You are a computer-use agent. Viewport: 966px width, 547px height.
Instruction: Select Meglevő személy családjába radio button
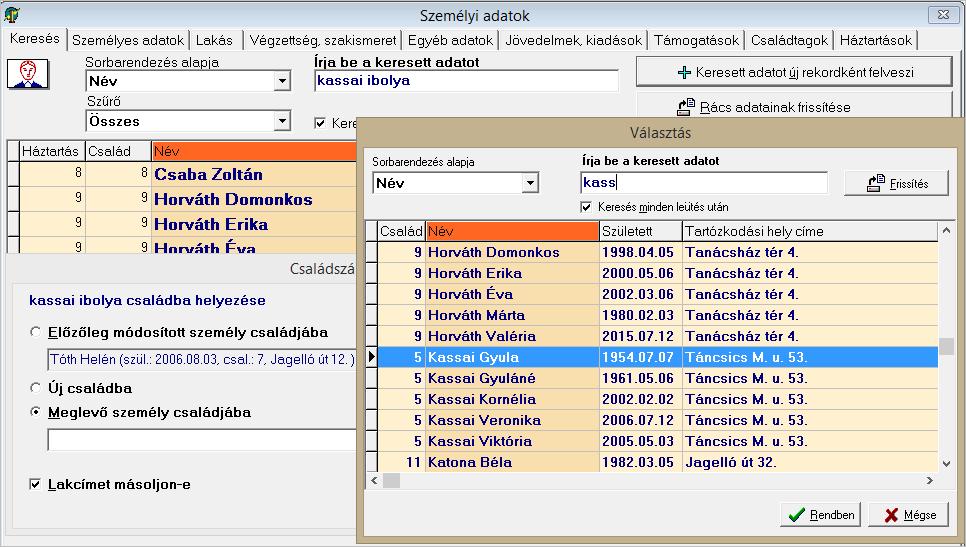tap(36, 412)
